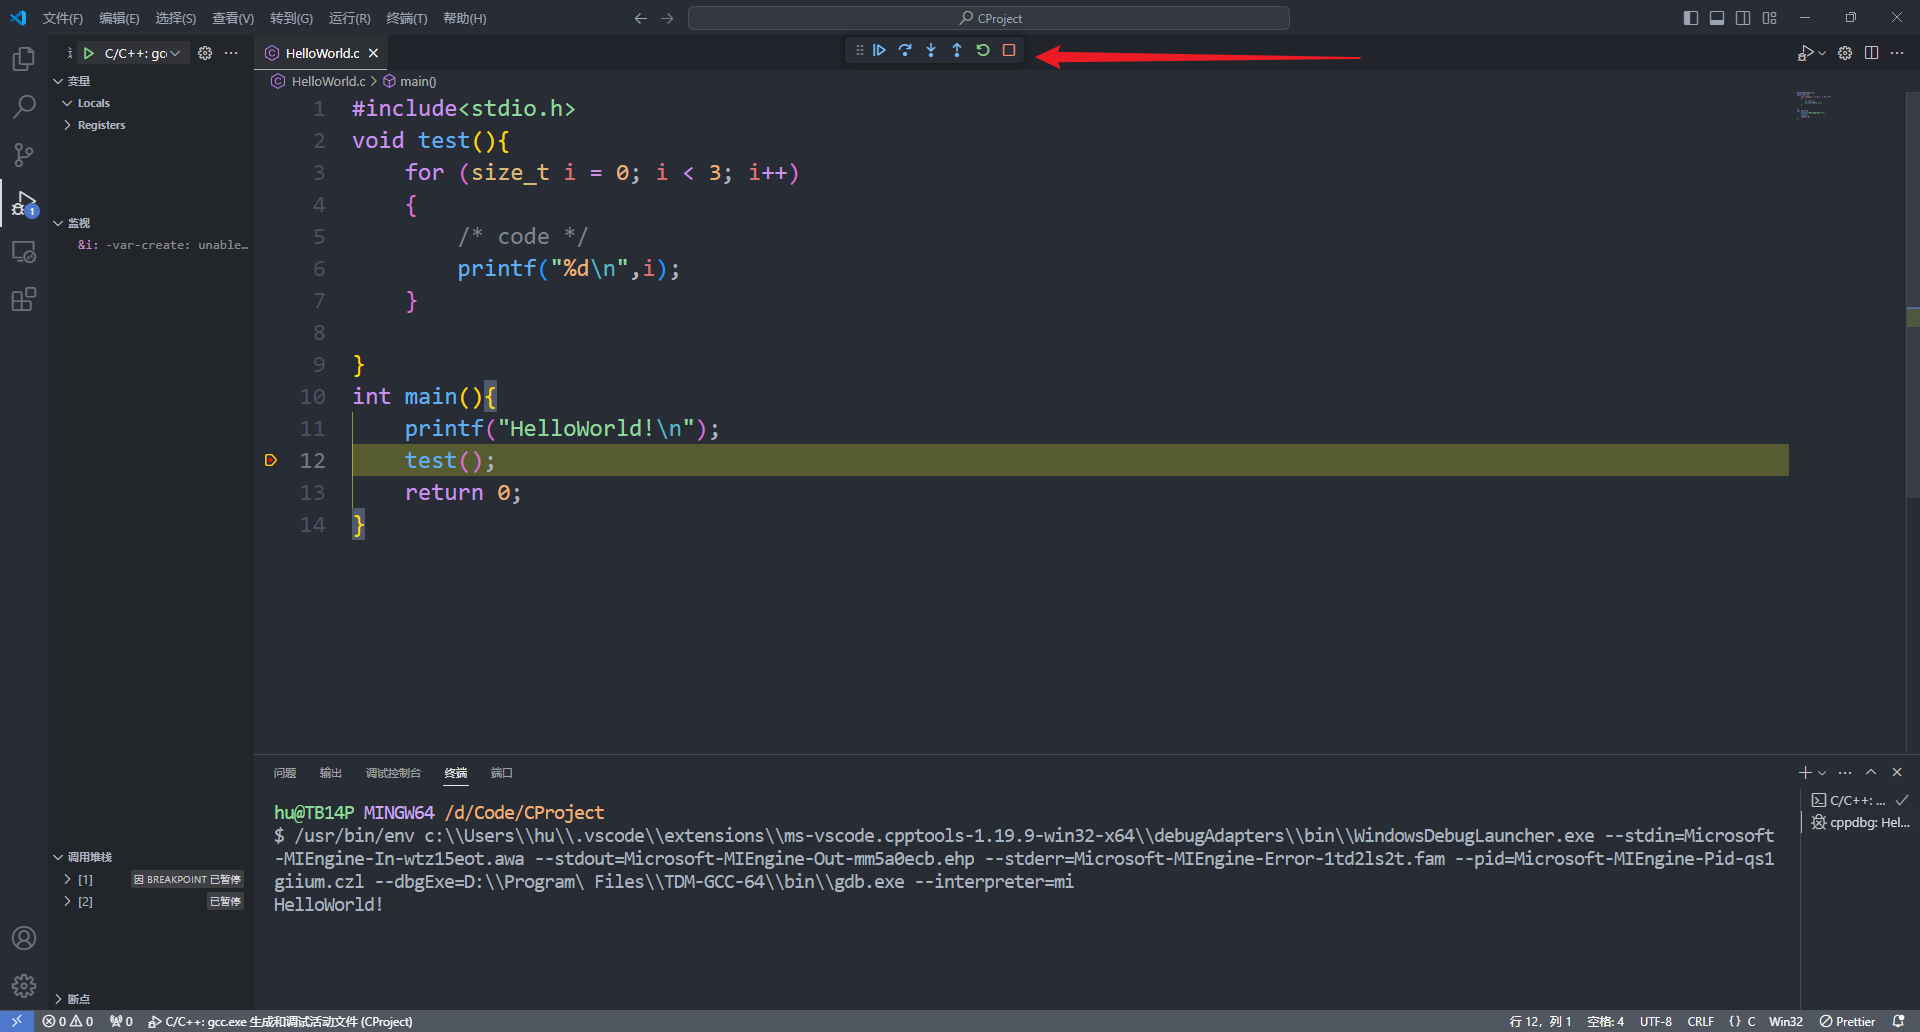Image resolution: width=1920 pixels, height=1032 pixels.
Task: Open the 终端(T) menu
Action: pos(407,18)
